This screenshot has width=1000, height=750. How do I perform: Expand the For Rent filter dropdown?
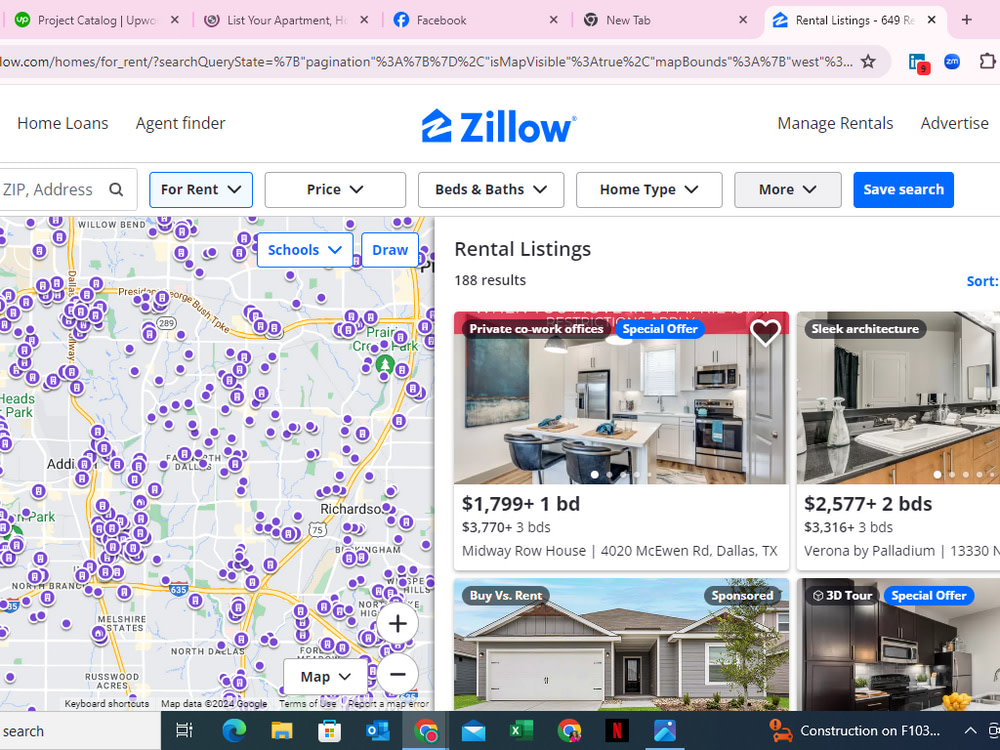pos(201,189)
